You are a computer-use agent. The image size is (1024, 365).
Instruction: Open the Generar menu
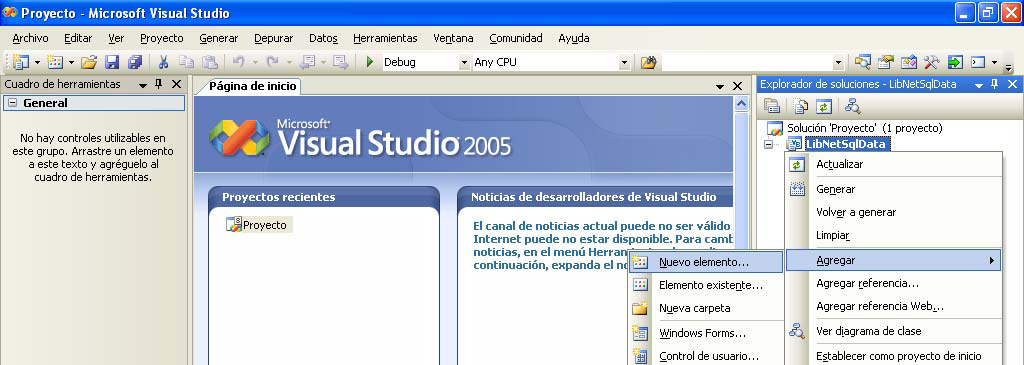(x=219, y=38)
